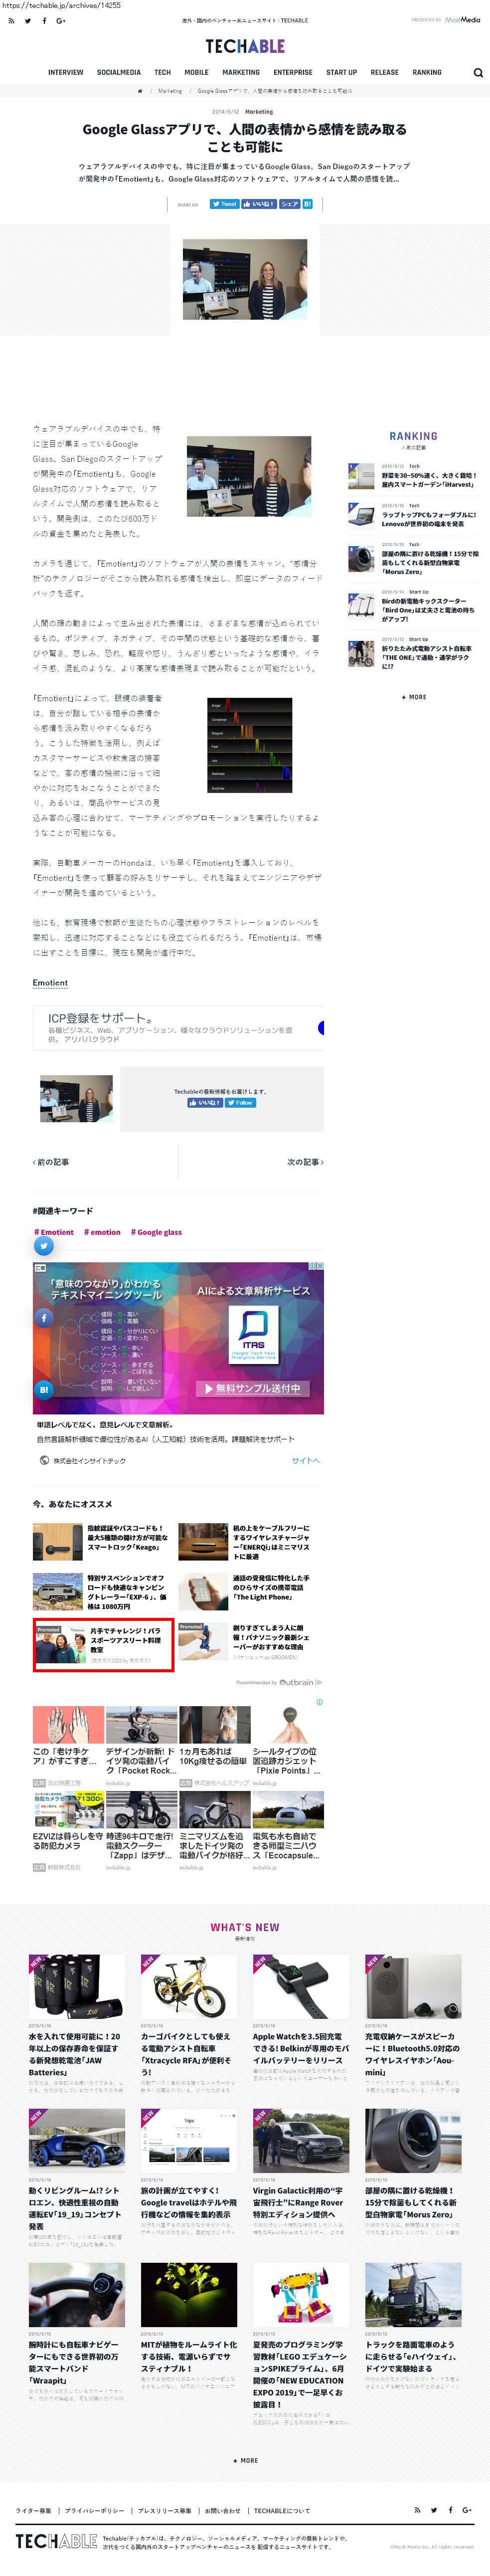Open the RANKING menu item
This screenshot has height=2576, width=490.
(x=427, y=72)
